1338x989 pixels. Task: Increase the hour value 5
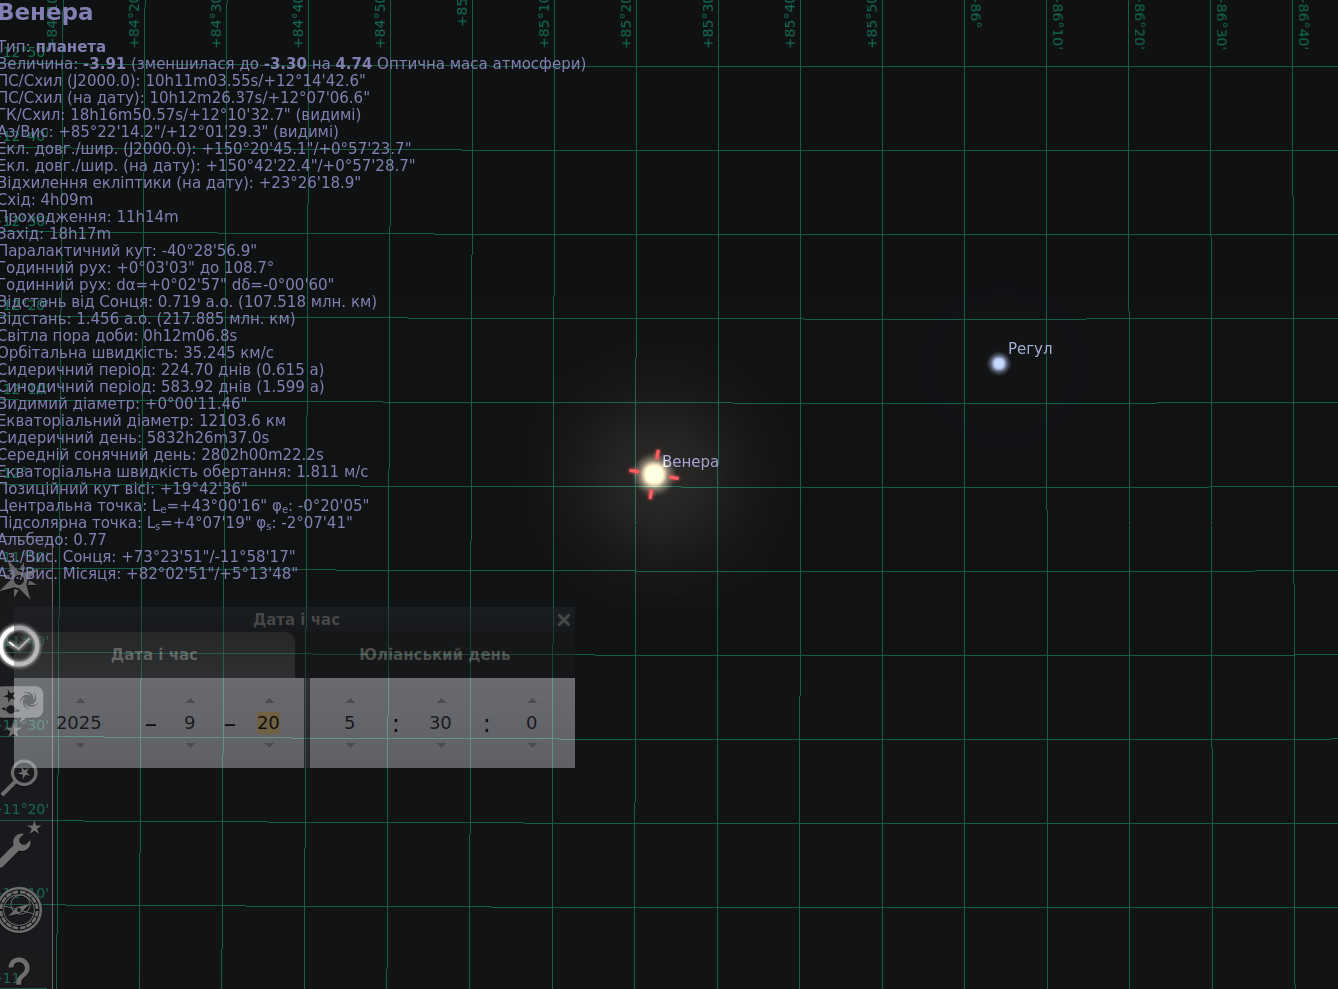tap(350, 701)
